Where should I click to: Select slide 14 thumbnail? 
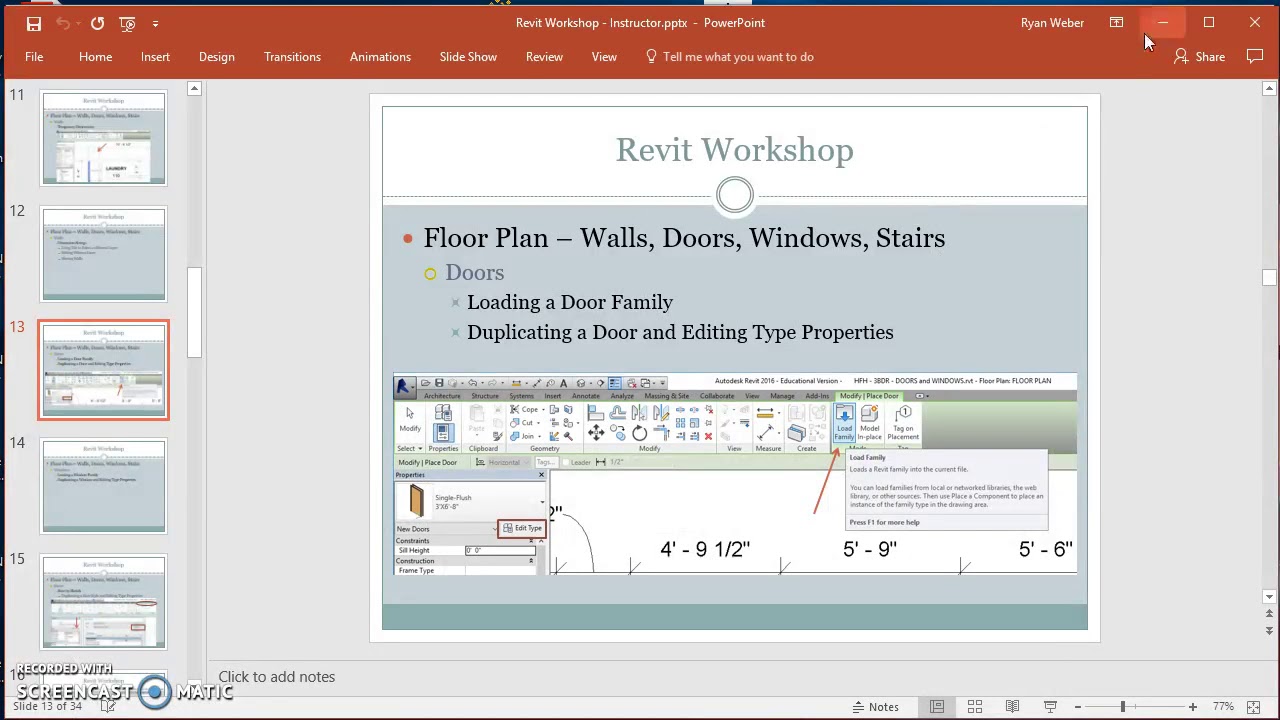click(104, 486)
